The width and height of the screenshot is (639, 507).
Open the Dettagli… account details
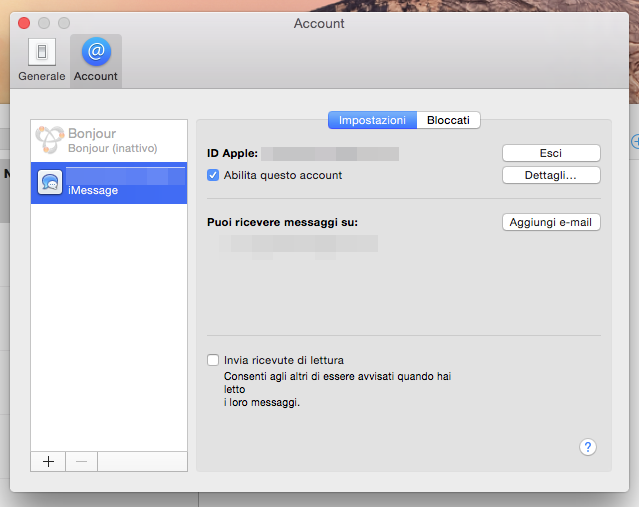[x=551, y=175]
